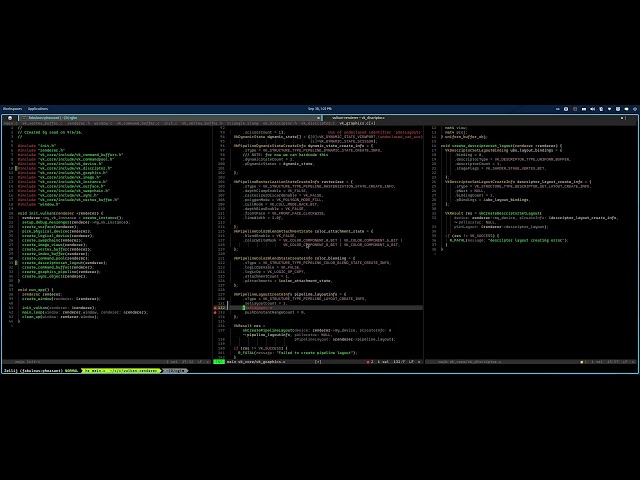Open the renderer.h buffer tab
Screen dimensions: 640x480
pos(78,123)
